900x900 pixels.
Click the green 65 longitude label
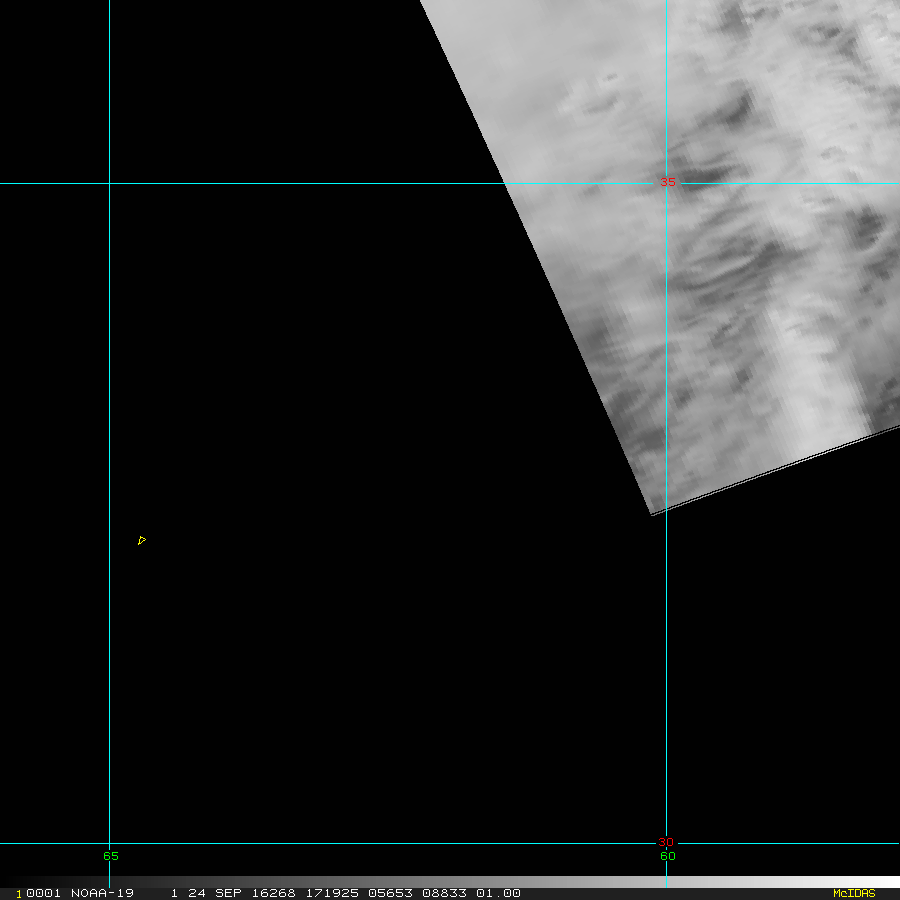[111, 856]
